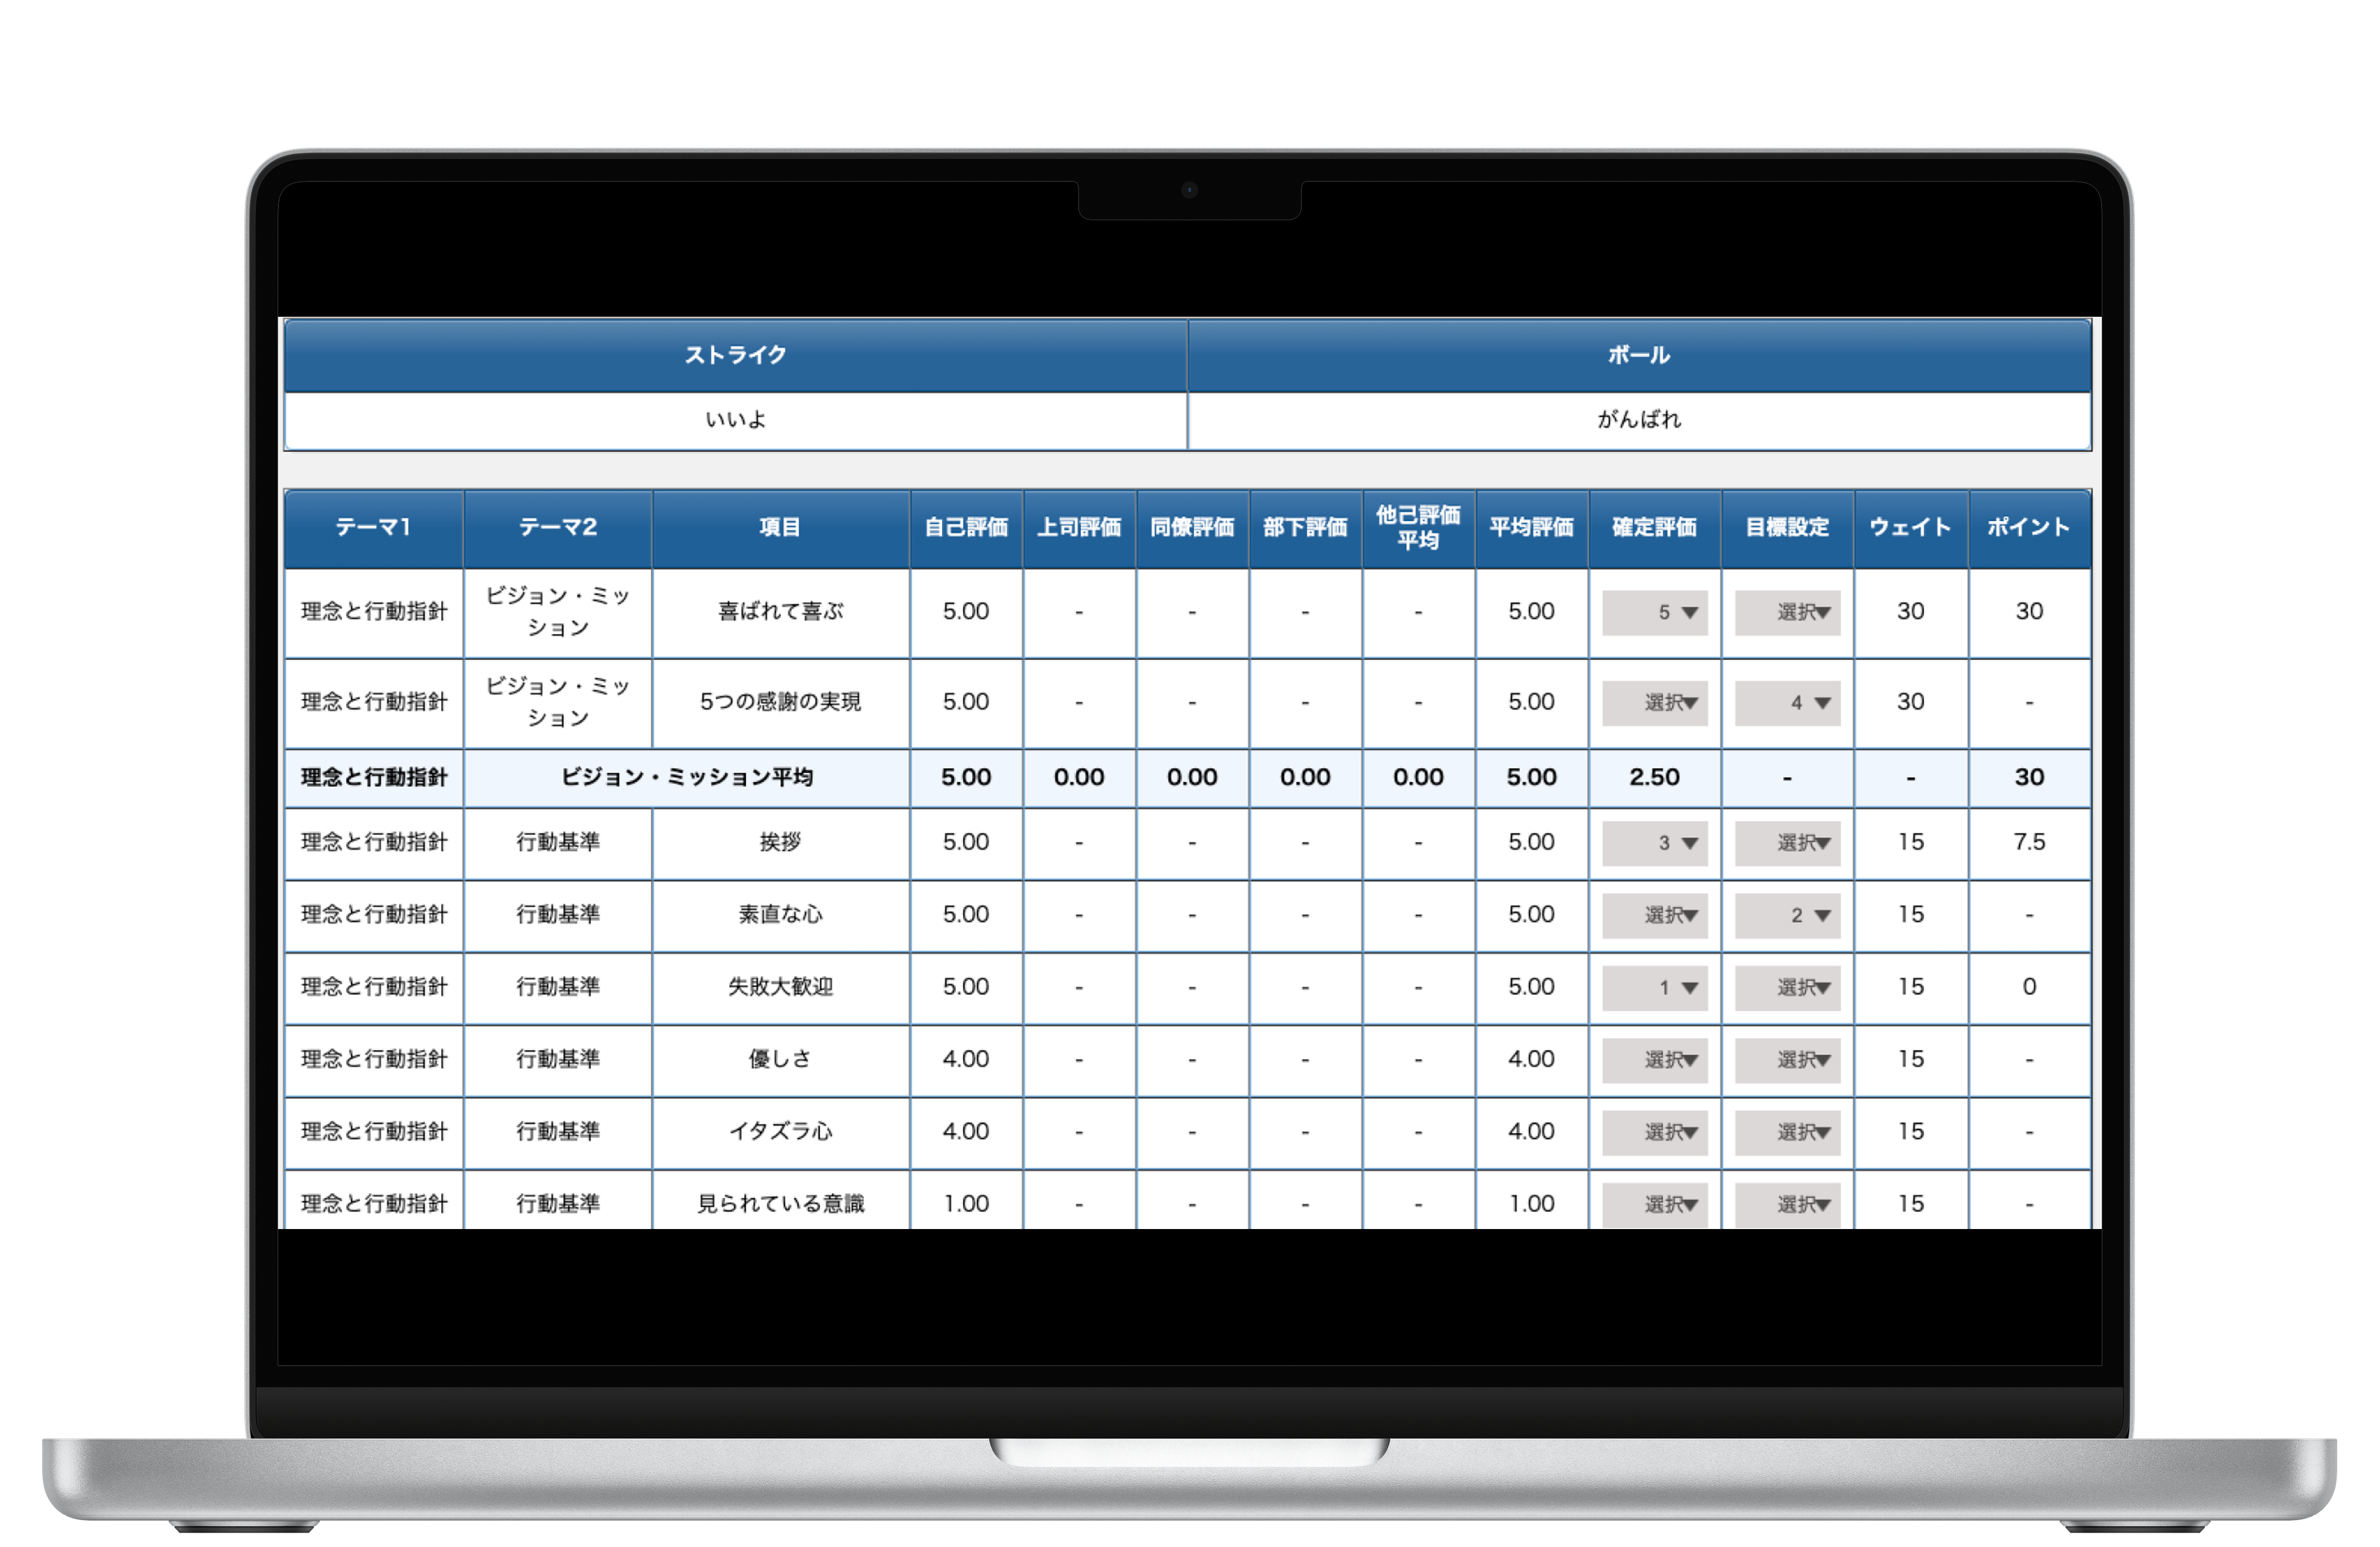Click the ボール header cell

[x=1638, y=355]
